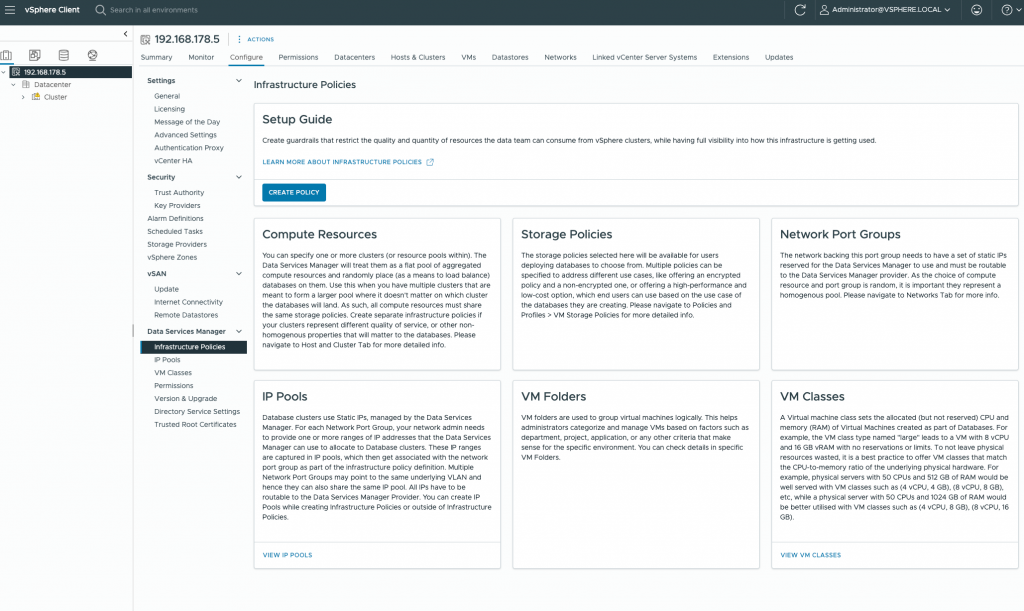Screen dimensions: 1024x611
Task: Open the hamburger main menu
Action: (10, 10)
